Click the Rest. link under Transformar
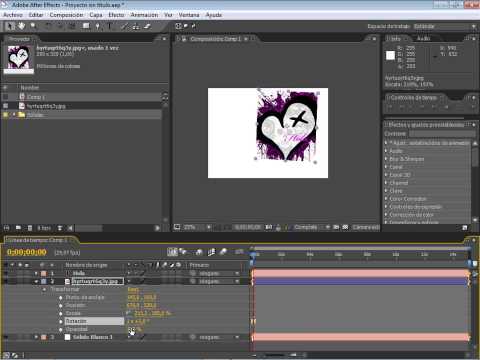Screen dimensions: 480x360 [x=133, y=289]
